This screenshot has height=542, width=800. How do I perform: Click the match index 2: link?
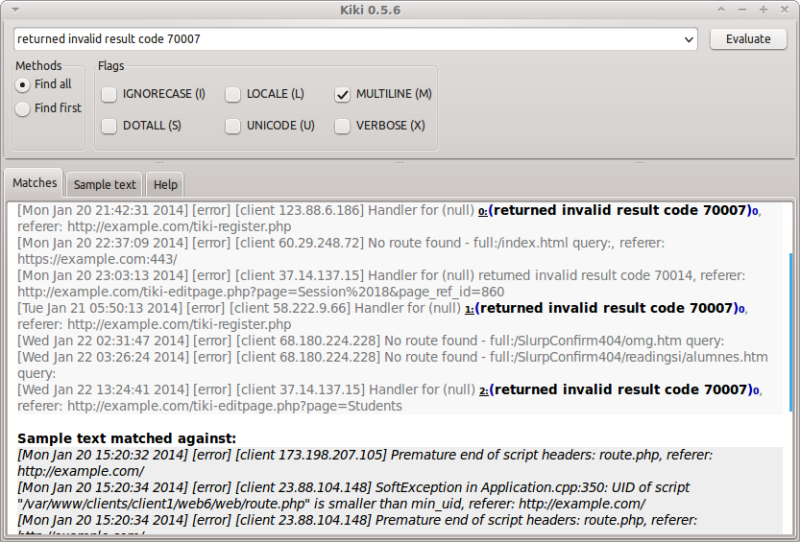482,391
